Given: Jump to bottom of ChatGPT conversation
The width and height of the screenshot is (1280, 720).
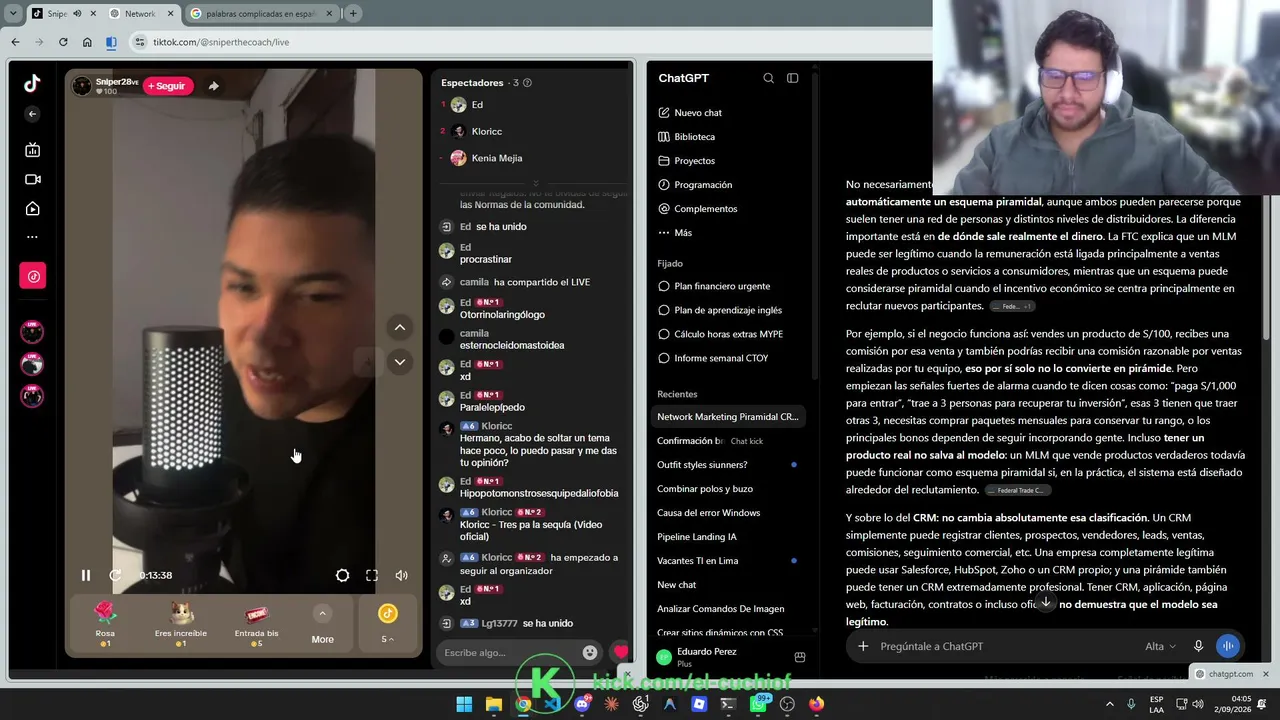Looking at the screenshot, I should coord(1046,602).
